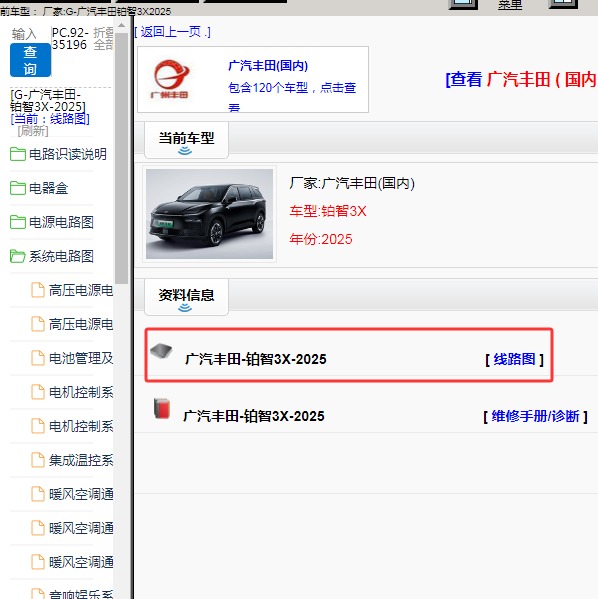Click the sidebar scrollbar up arrow

[122, 26]
